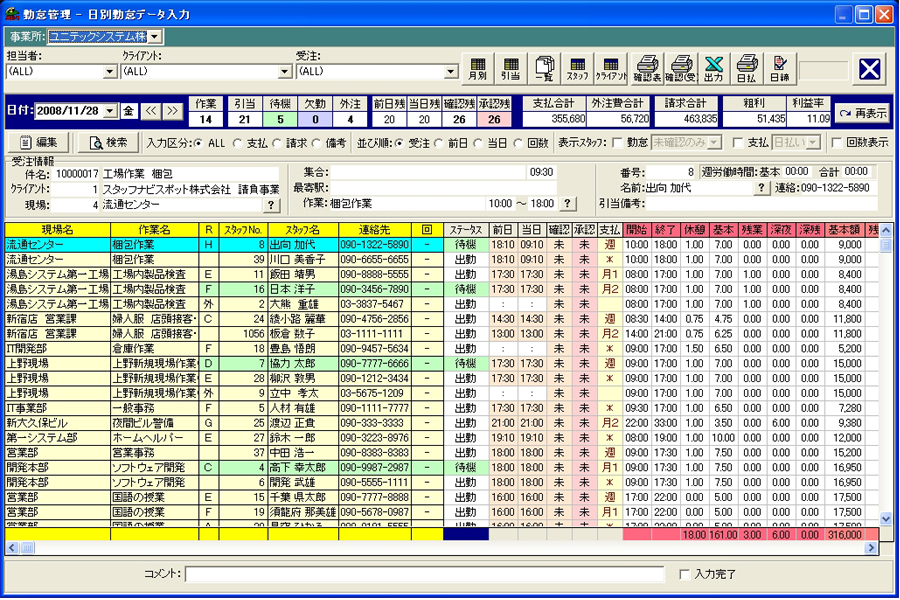The width and height of the screenshot is (900, 600).
Task: Click the 日払 daily payment printer icon
Action: (x=746, y=67)
